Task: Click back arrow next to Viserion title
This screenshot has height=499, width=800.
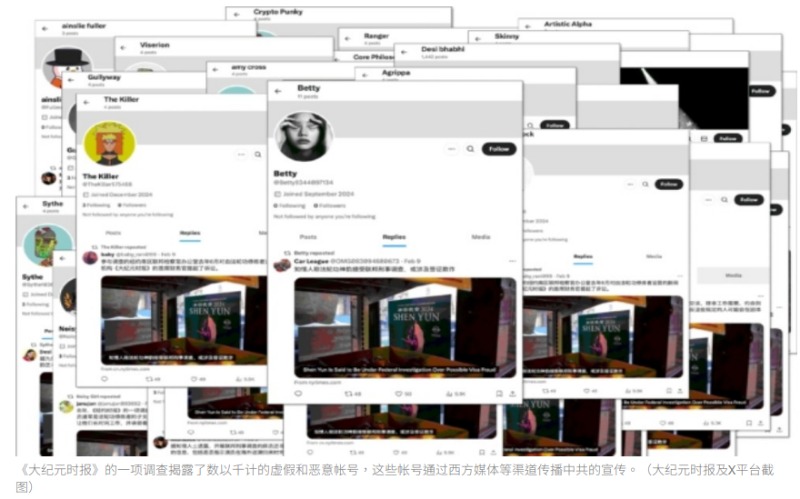Action: click(123, 48)
